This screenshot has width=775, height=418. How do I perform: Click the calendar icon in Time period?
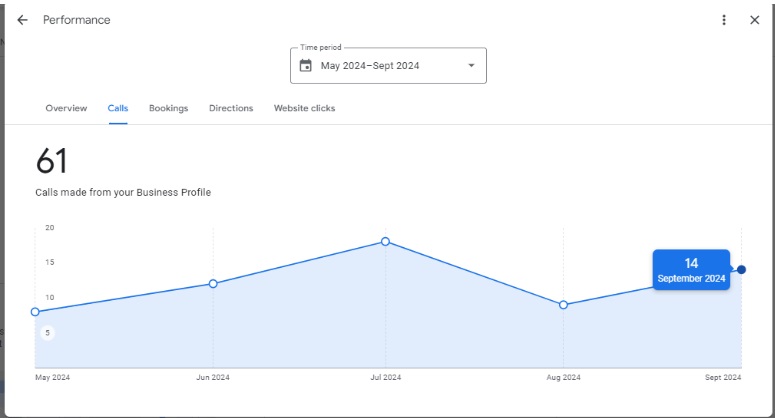[305, 65]
